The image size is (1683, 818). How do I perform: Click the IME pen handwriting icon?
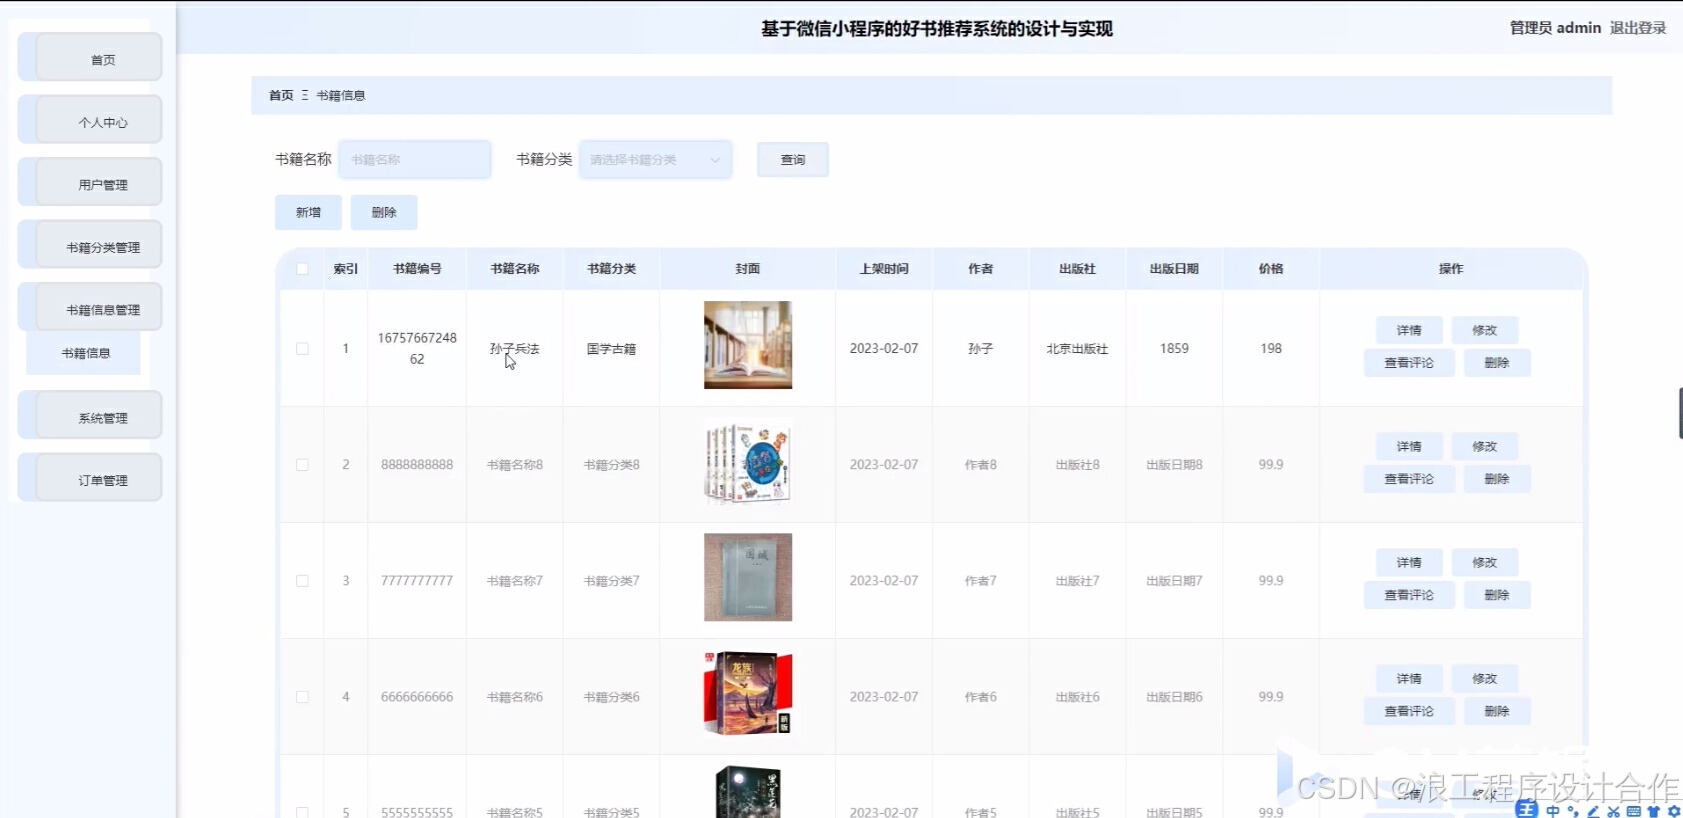click(x=1593, y=811)
